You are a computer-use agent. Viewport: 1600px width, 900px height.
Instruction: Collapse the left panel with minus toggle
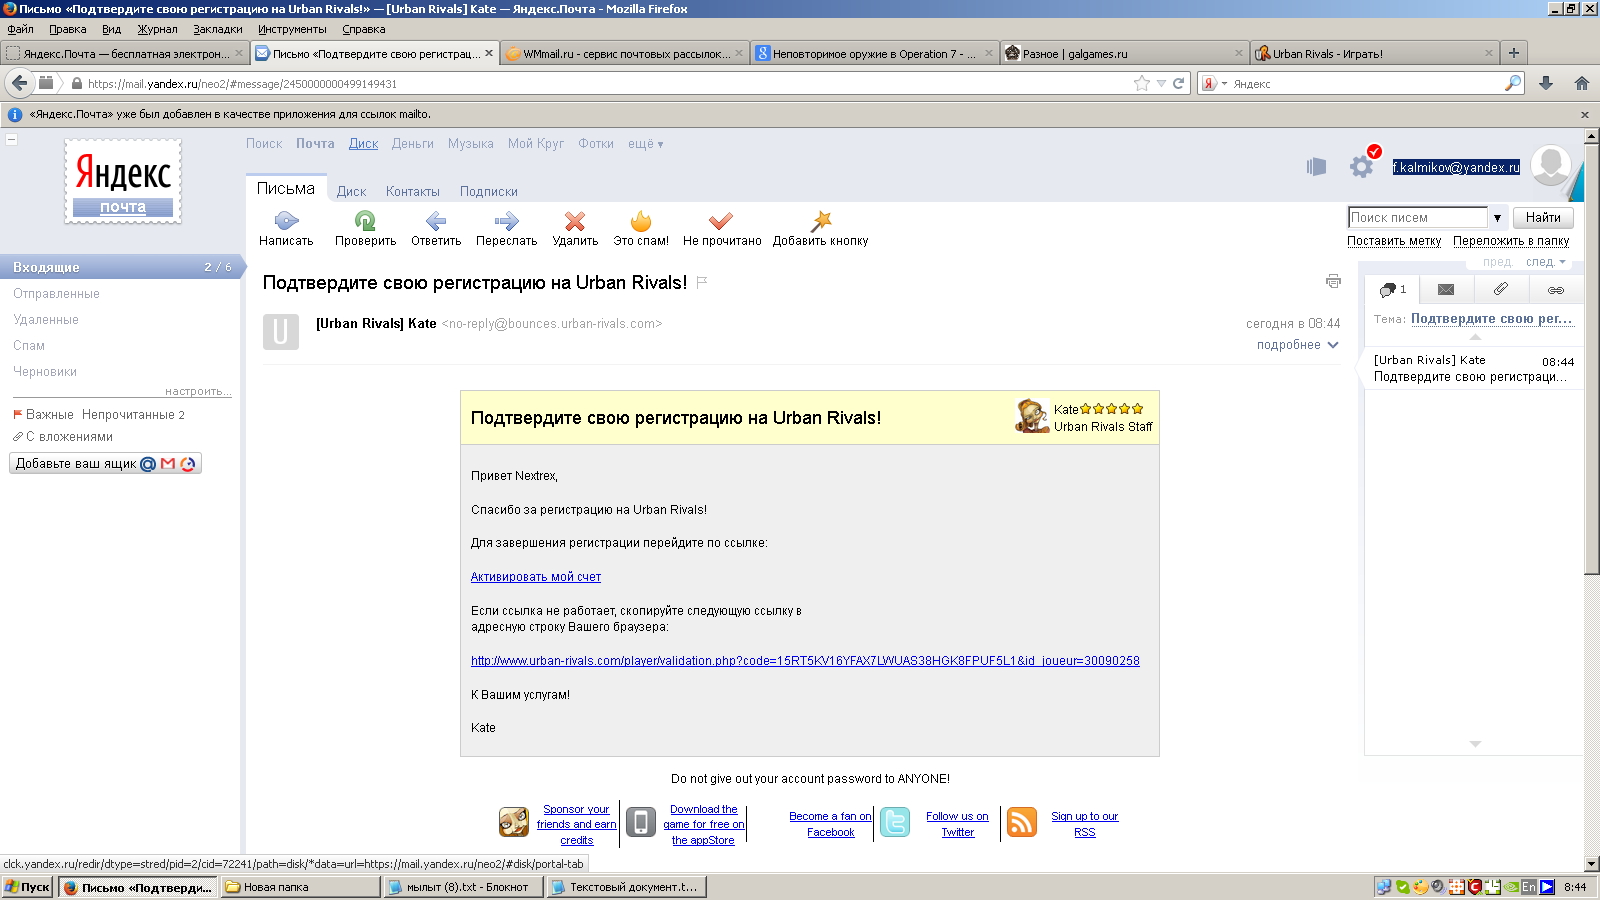[x=11, y=139]
